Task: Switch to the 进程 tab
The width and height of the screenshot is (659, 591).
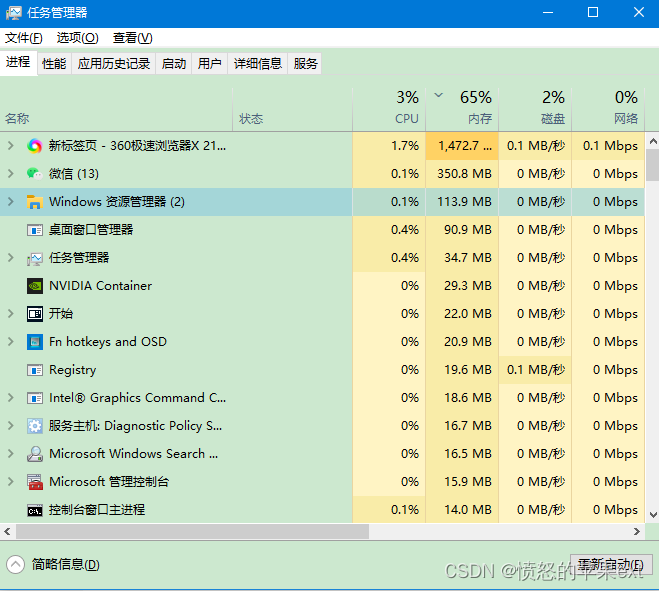Action: 18,63
